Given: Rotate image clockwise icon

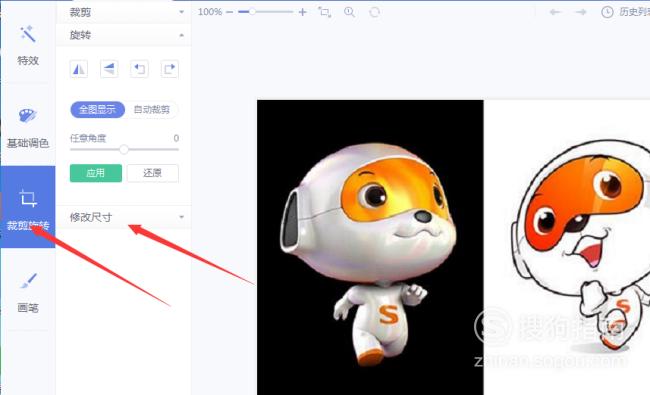Looking at the screenshot, I should [170, 69].
